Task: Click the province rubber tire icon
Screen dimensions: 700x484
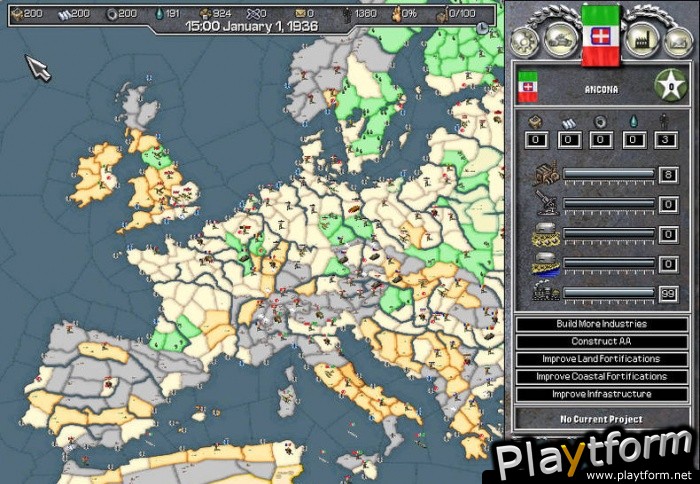Action: (600, 122)
